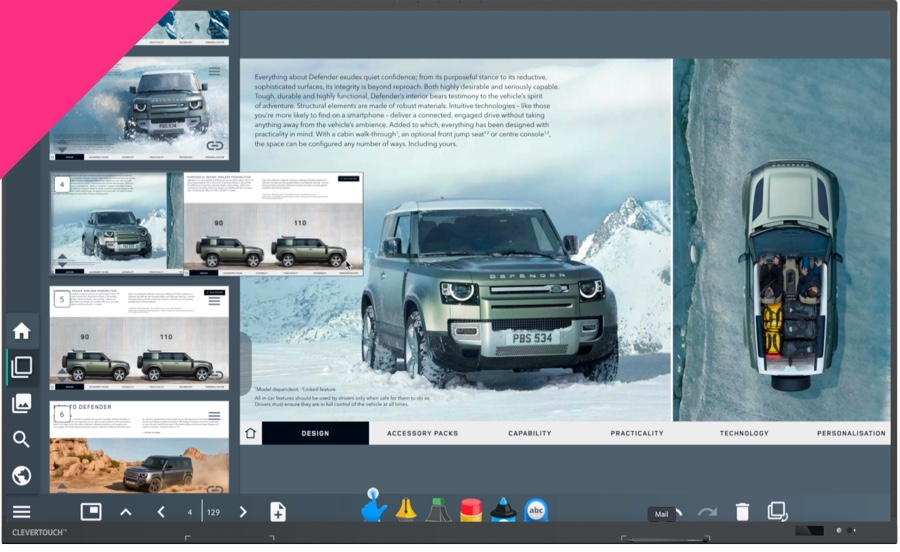Open the TECHNOLOGY tab
Screen dimensions: 900x552
pos(744,433)
